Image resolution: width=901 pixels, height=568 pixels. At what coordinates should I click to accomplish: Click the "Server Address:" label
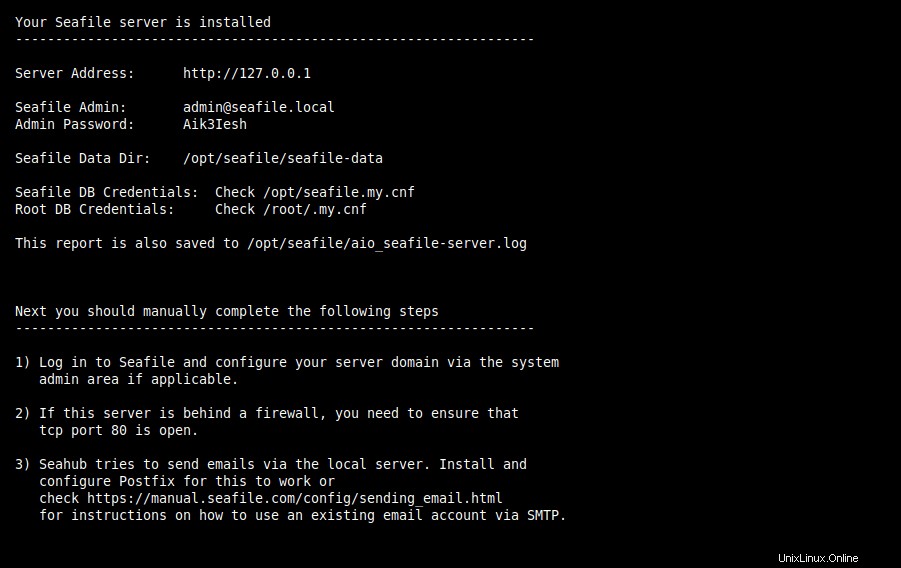[x=74, y=73]
